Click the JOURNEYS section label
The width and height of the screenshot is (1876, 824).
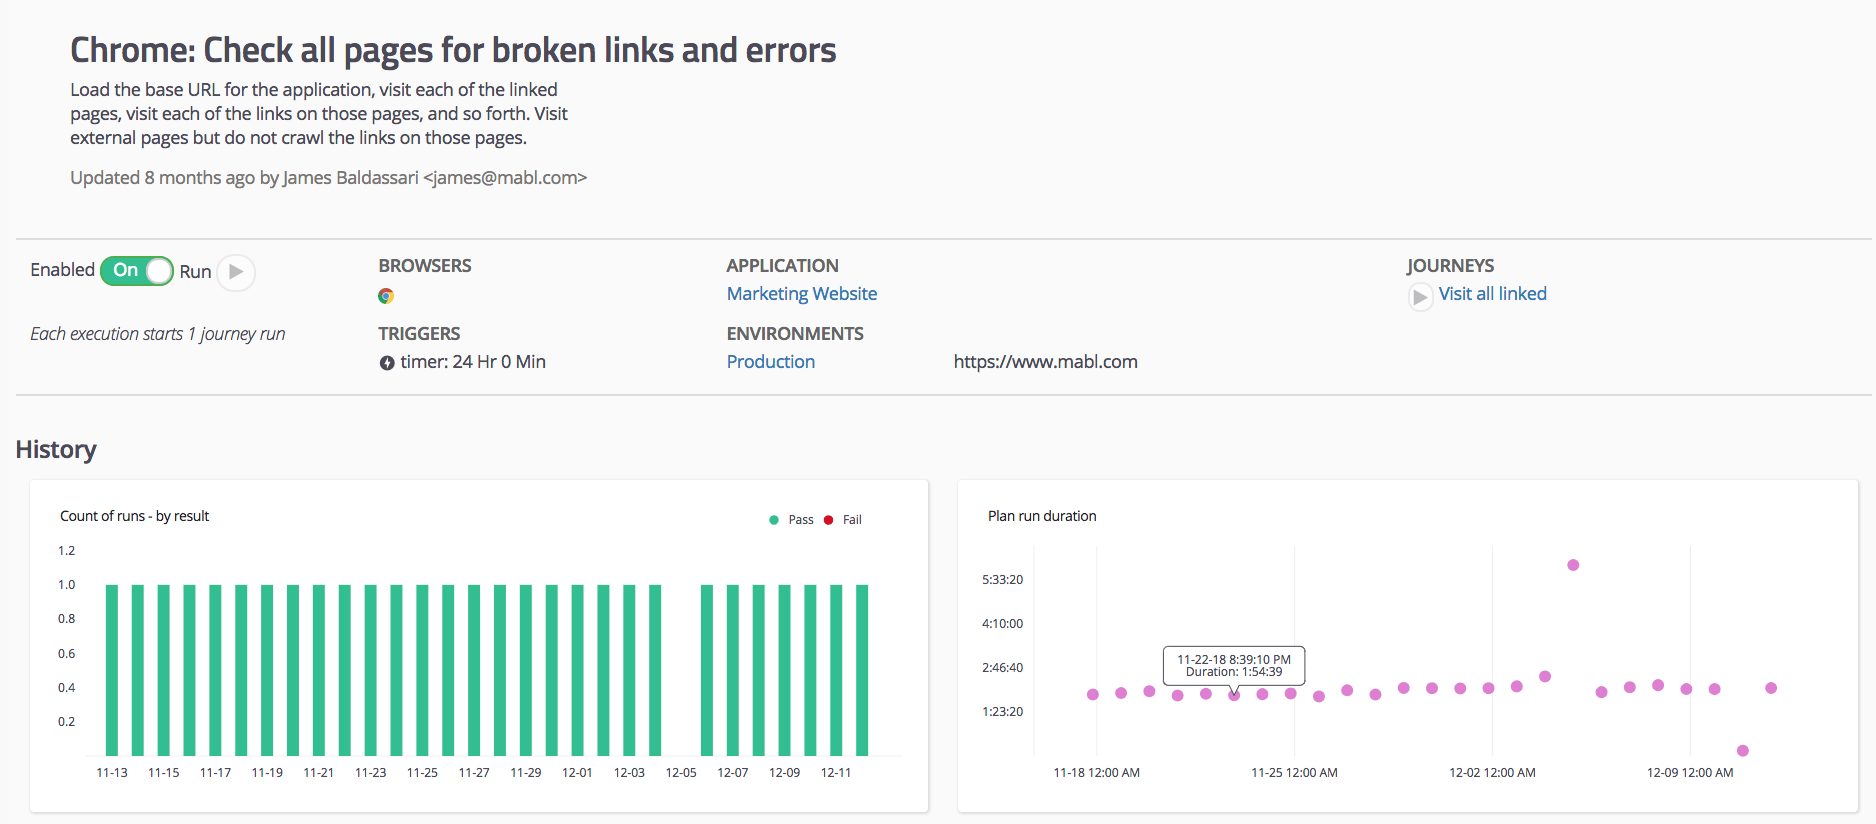click(1450, 266)
